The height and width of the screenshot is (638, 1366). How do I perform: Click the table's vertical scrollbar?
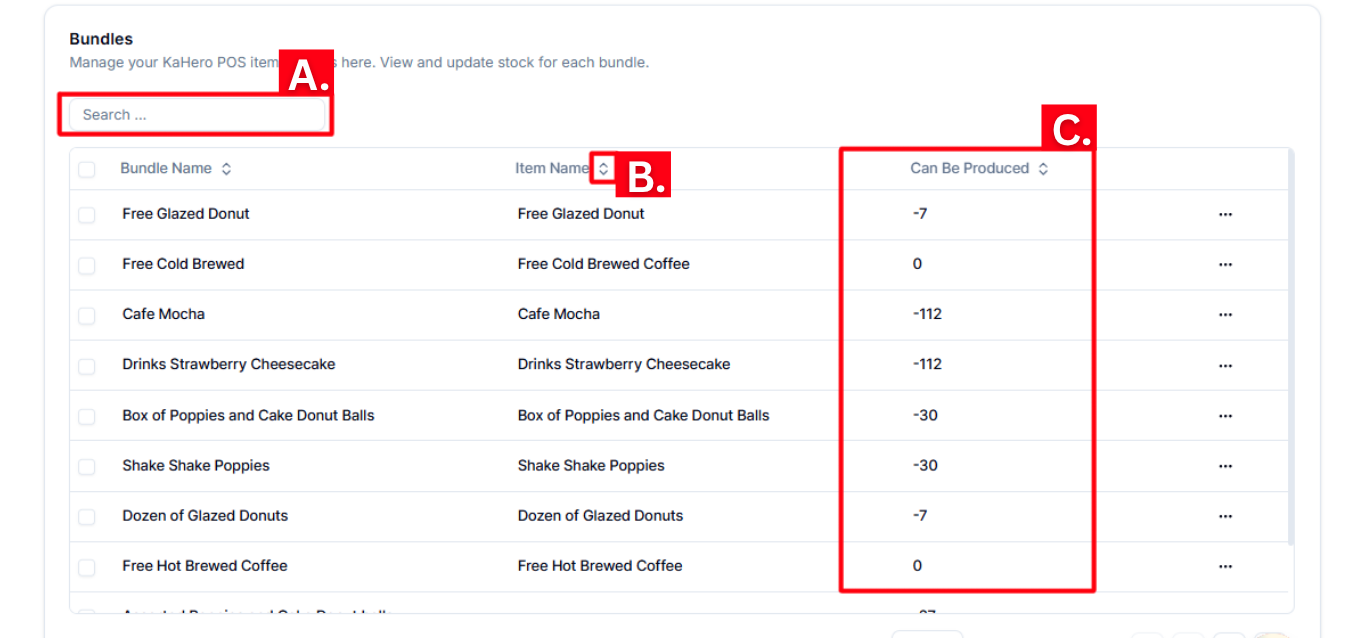click(1292, 350)
